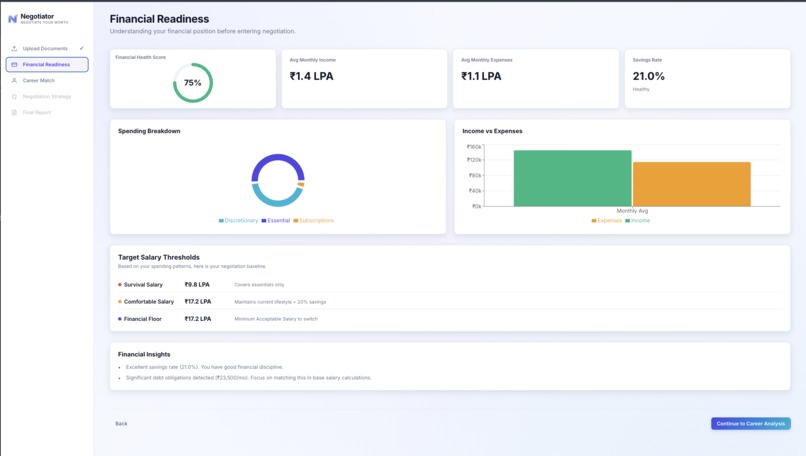
Task: Click the Monthly Avg axis label
Action: point(632,211)
